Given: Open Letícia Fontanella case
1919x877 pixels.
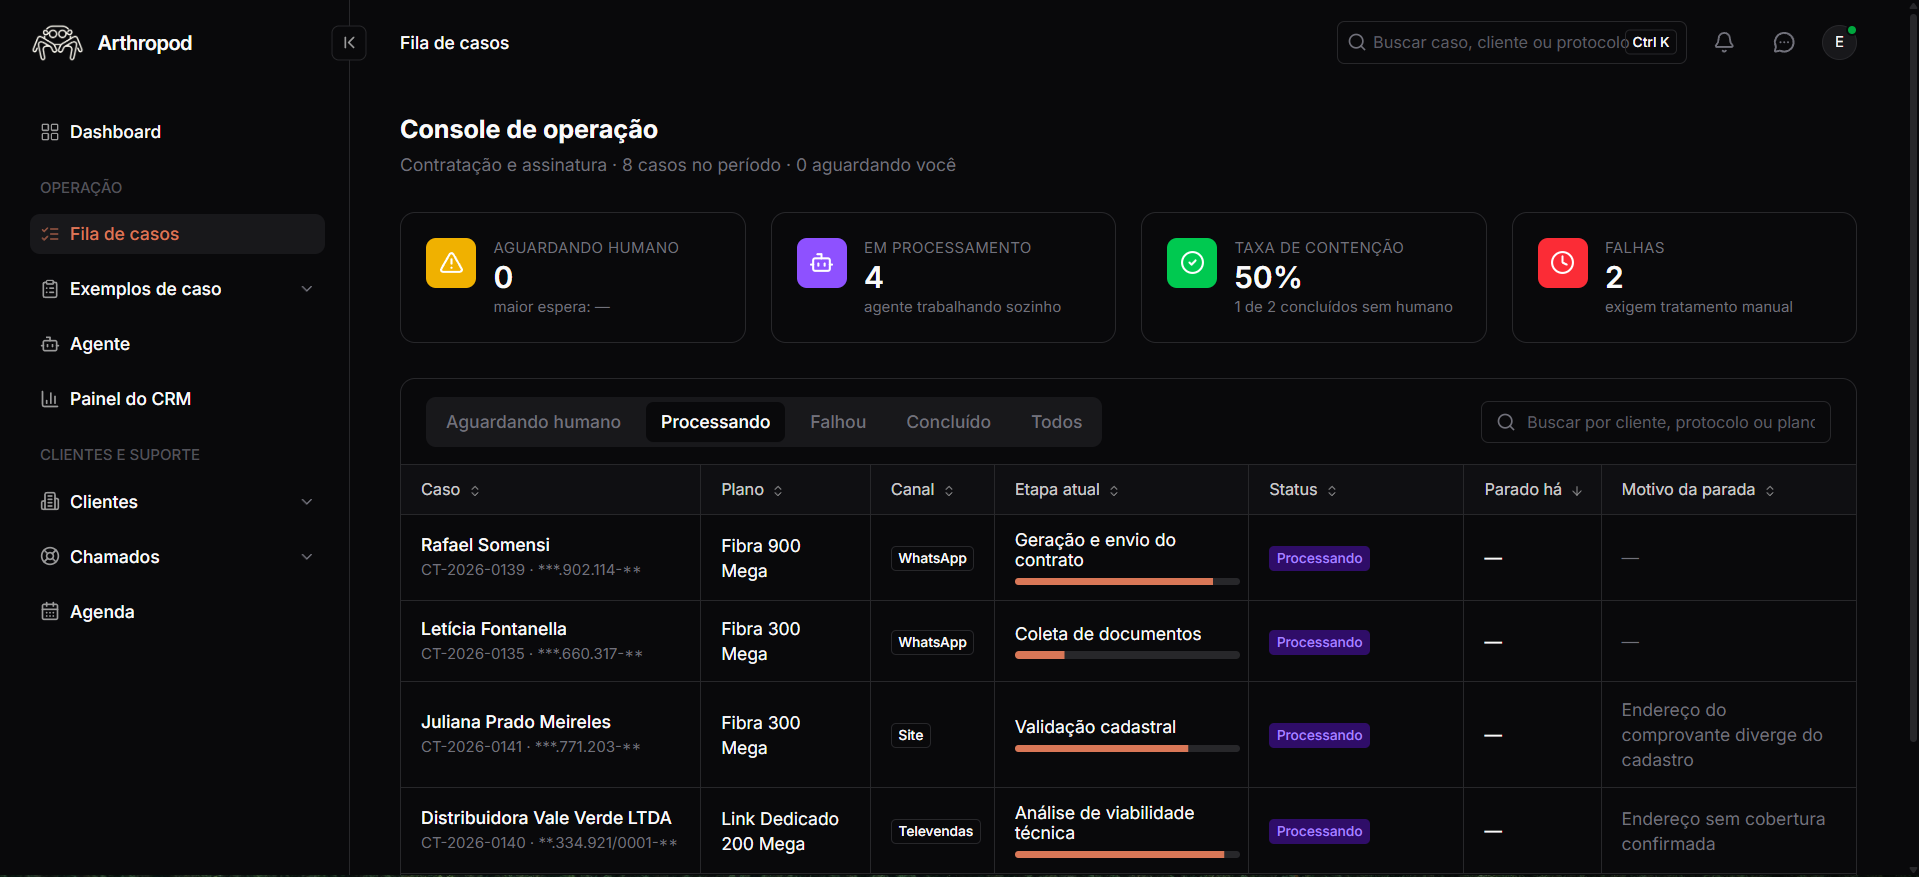Looking at the screenshot, I should click(x=493, y=629).
